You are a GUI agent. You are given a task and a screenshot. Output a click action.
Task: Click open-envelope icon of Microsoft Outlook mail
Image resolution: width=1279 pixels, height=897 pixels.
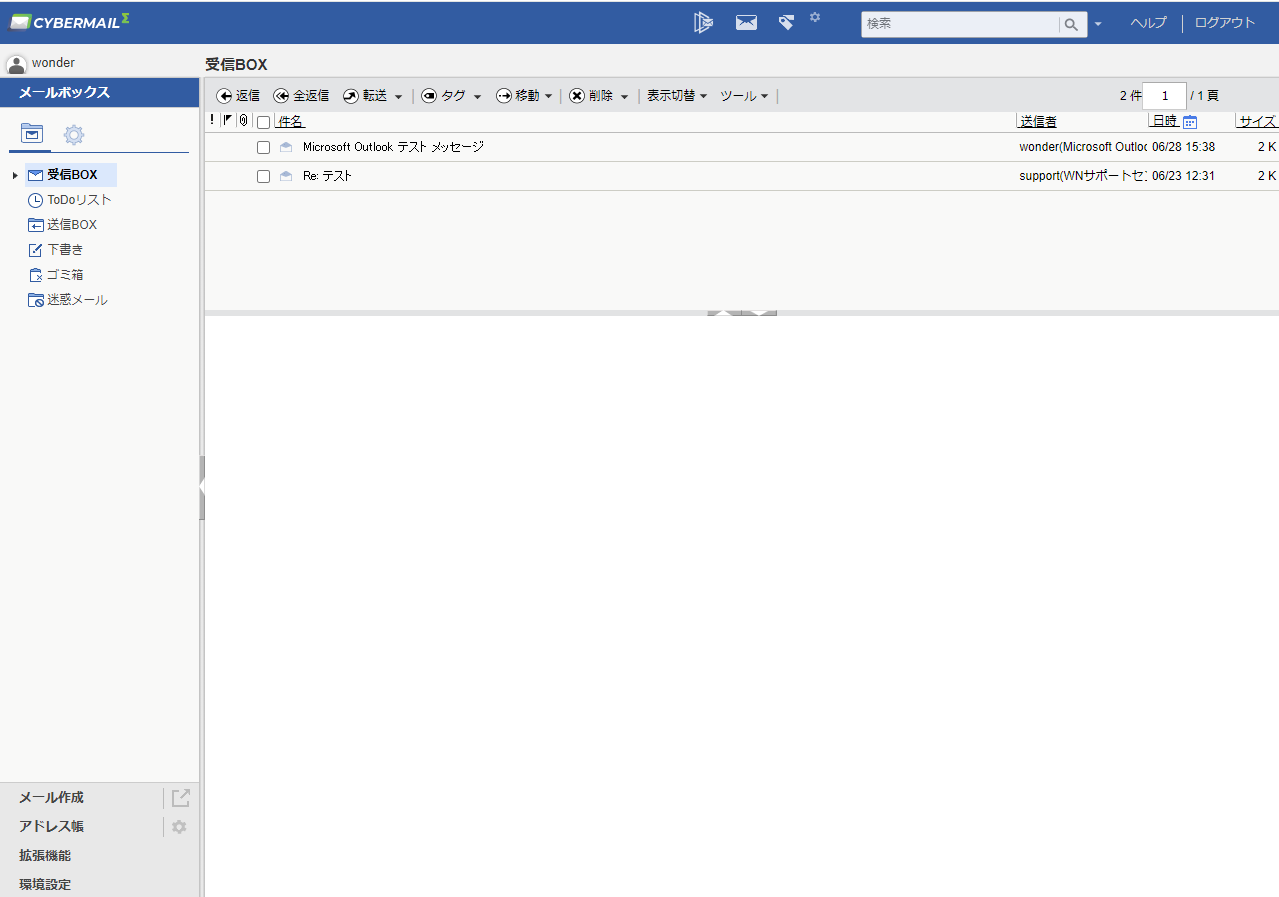coord(286,147)
